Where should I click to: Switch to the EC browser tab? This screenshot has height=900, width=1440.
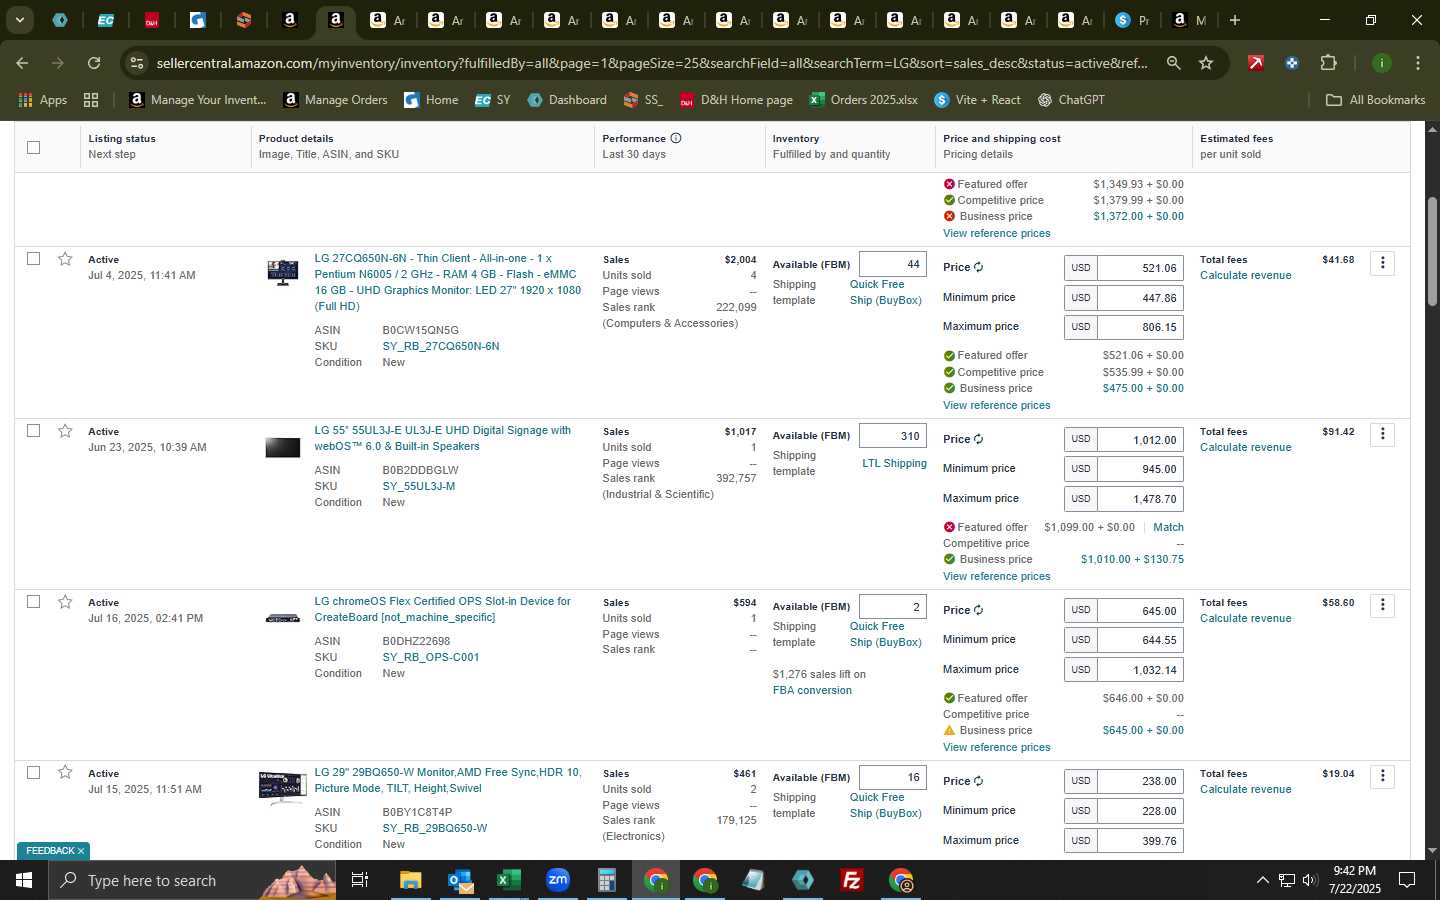105,20
